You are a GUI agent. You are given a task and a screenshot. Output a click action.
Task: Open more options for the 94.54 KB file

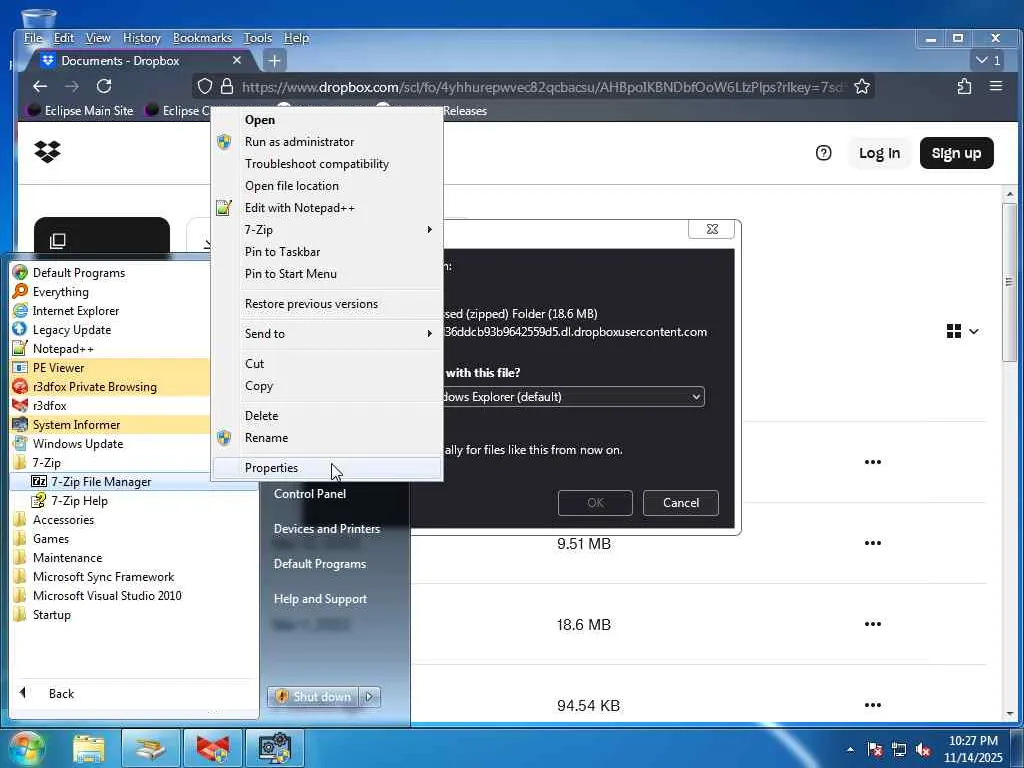pyautogui.click(x=872, y=705)
